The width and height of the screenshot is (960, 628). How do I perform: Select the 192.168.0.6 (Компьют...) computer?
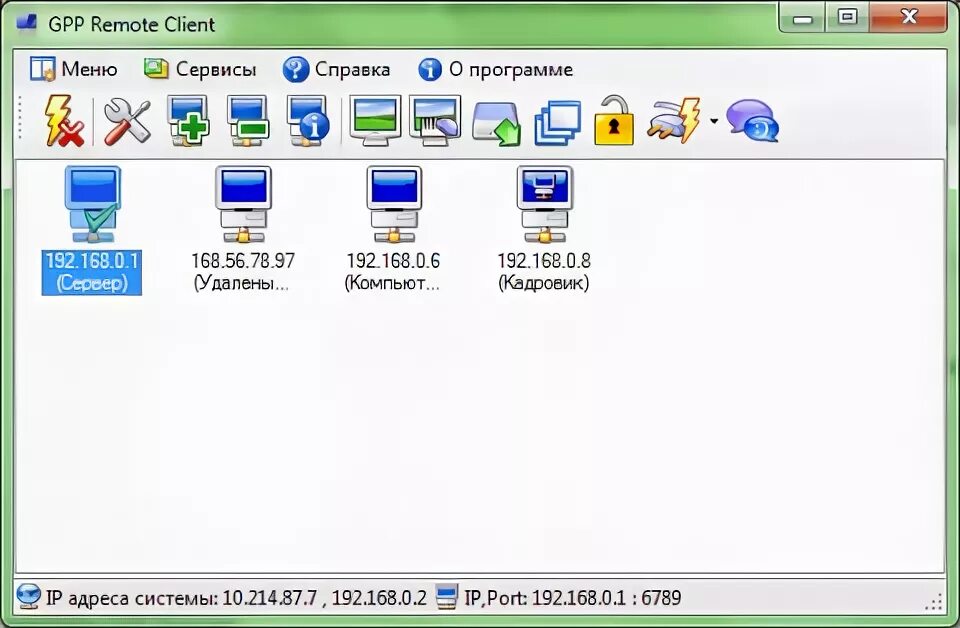(x=393, y=231)
